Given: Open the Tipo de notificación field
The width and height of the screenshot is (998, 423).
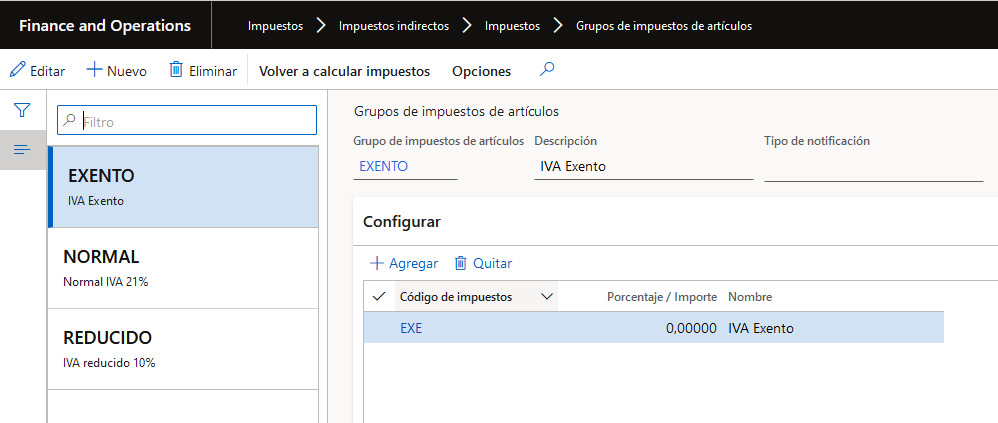Looking at the screenshot, I should pyautogui.click(x=873, y=167).
